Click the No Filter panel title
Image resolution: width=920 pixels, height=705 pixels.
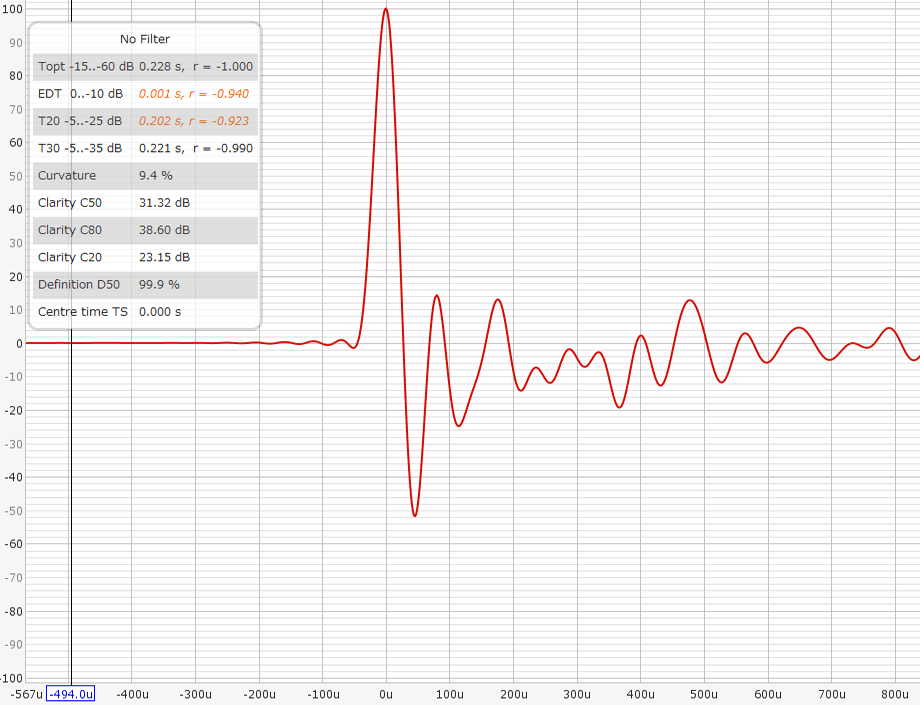point(145,39)
